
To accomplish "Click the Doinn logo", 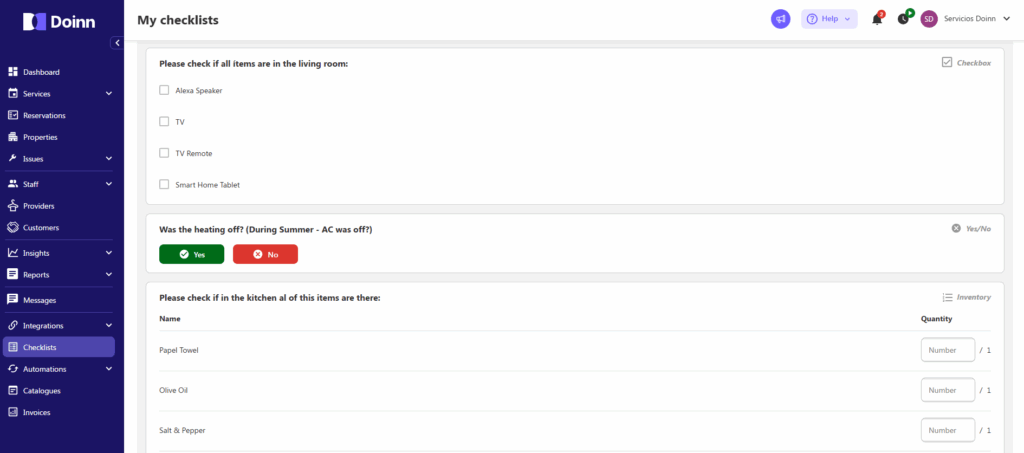I will click(59, 21).
